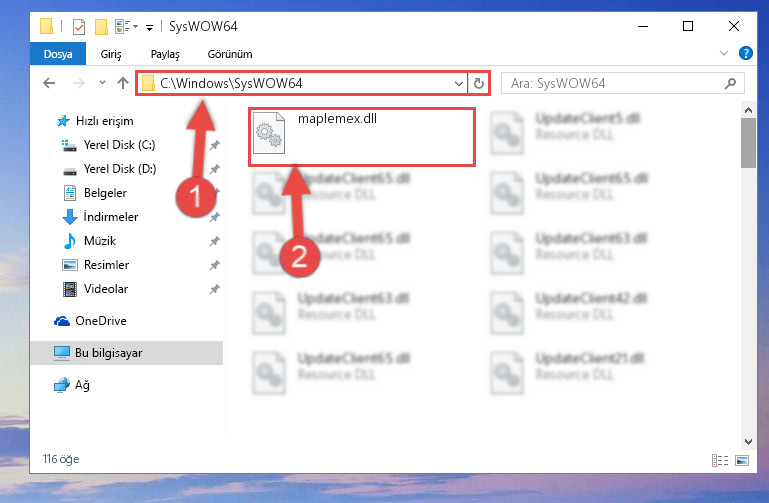Click the pin icon next to Yerel Disk (C:)
The height and width of the screenshot is (503, 769).
[x=214, y=145]
